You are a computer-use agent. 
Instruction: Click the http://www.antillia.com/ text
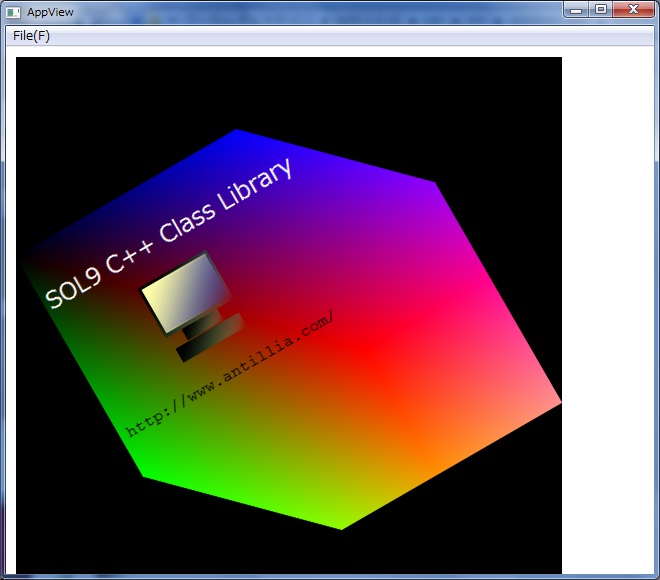pos(230,373)
